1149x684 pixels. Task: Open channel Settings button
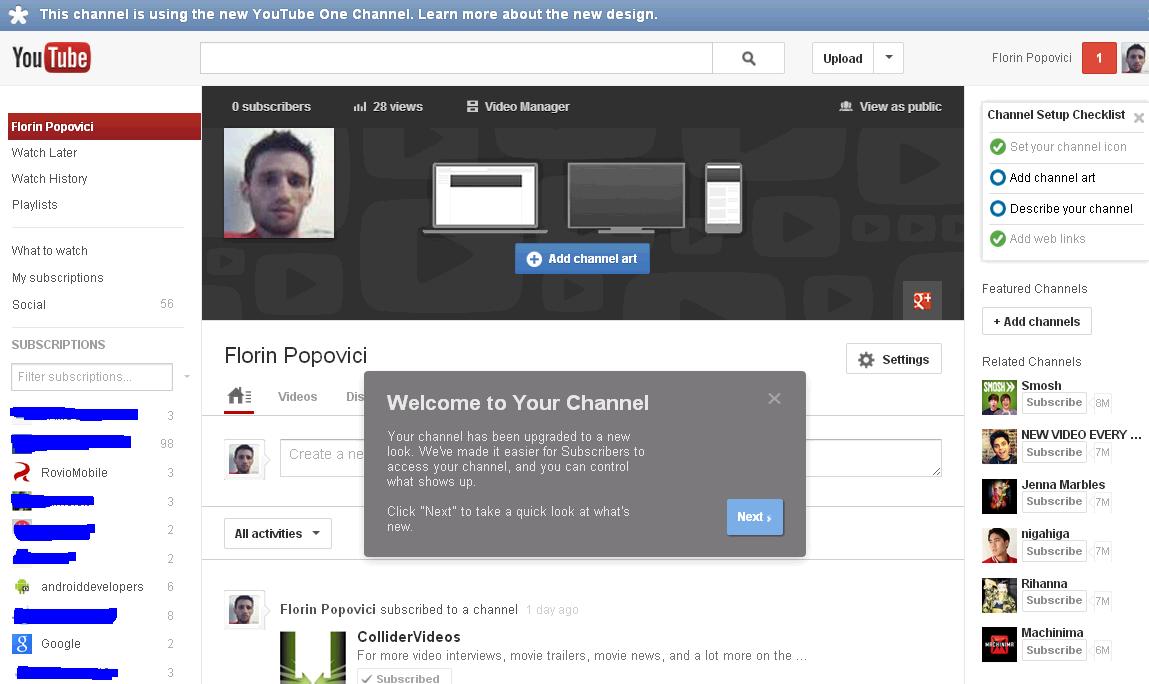[893, 359]
